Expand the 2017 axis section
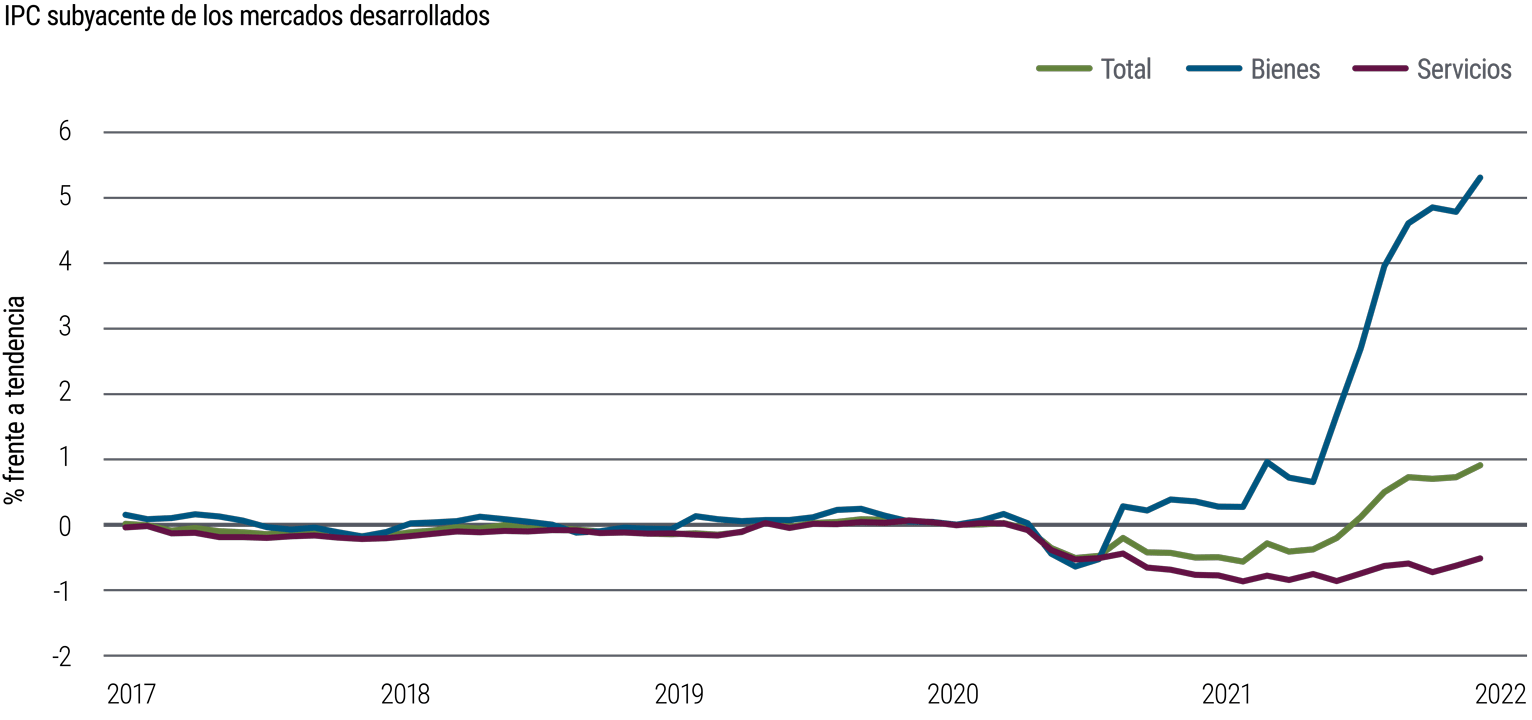Viewport: 1532px width, 720px height. [133, 690]
